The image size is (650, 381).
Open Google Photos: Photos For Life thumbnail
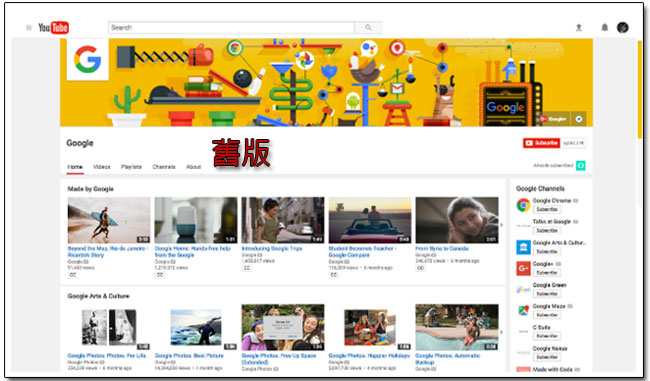click(x=109, y=328)
